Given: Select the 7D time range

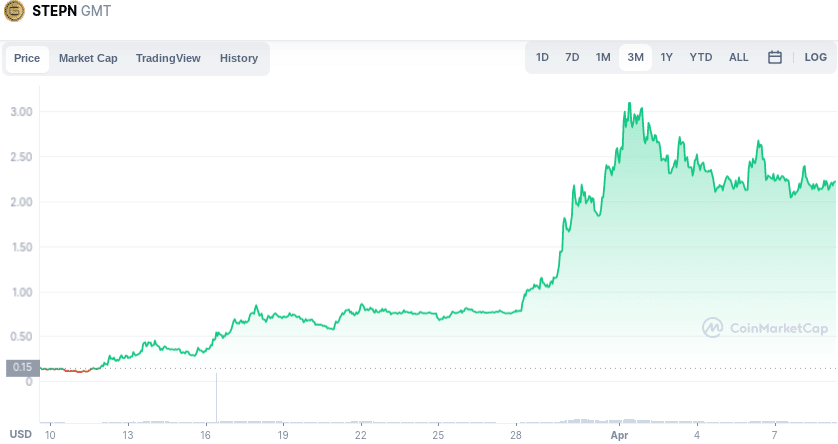Looking at the screenshot, I should click(572, 58).
